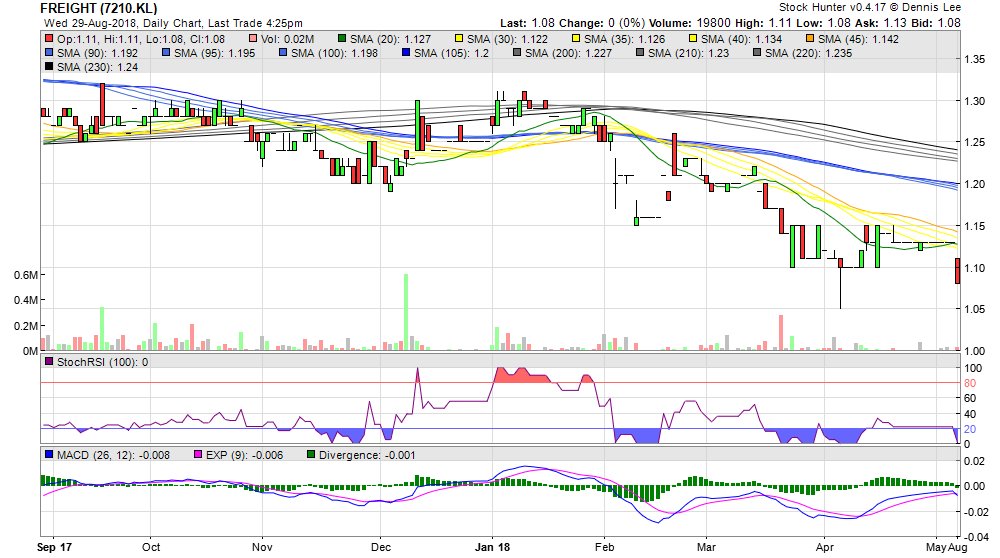Click the SMA (220) gray swatch
1000x558 pixels.
(x=758, y=53)
